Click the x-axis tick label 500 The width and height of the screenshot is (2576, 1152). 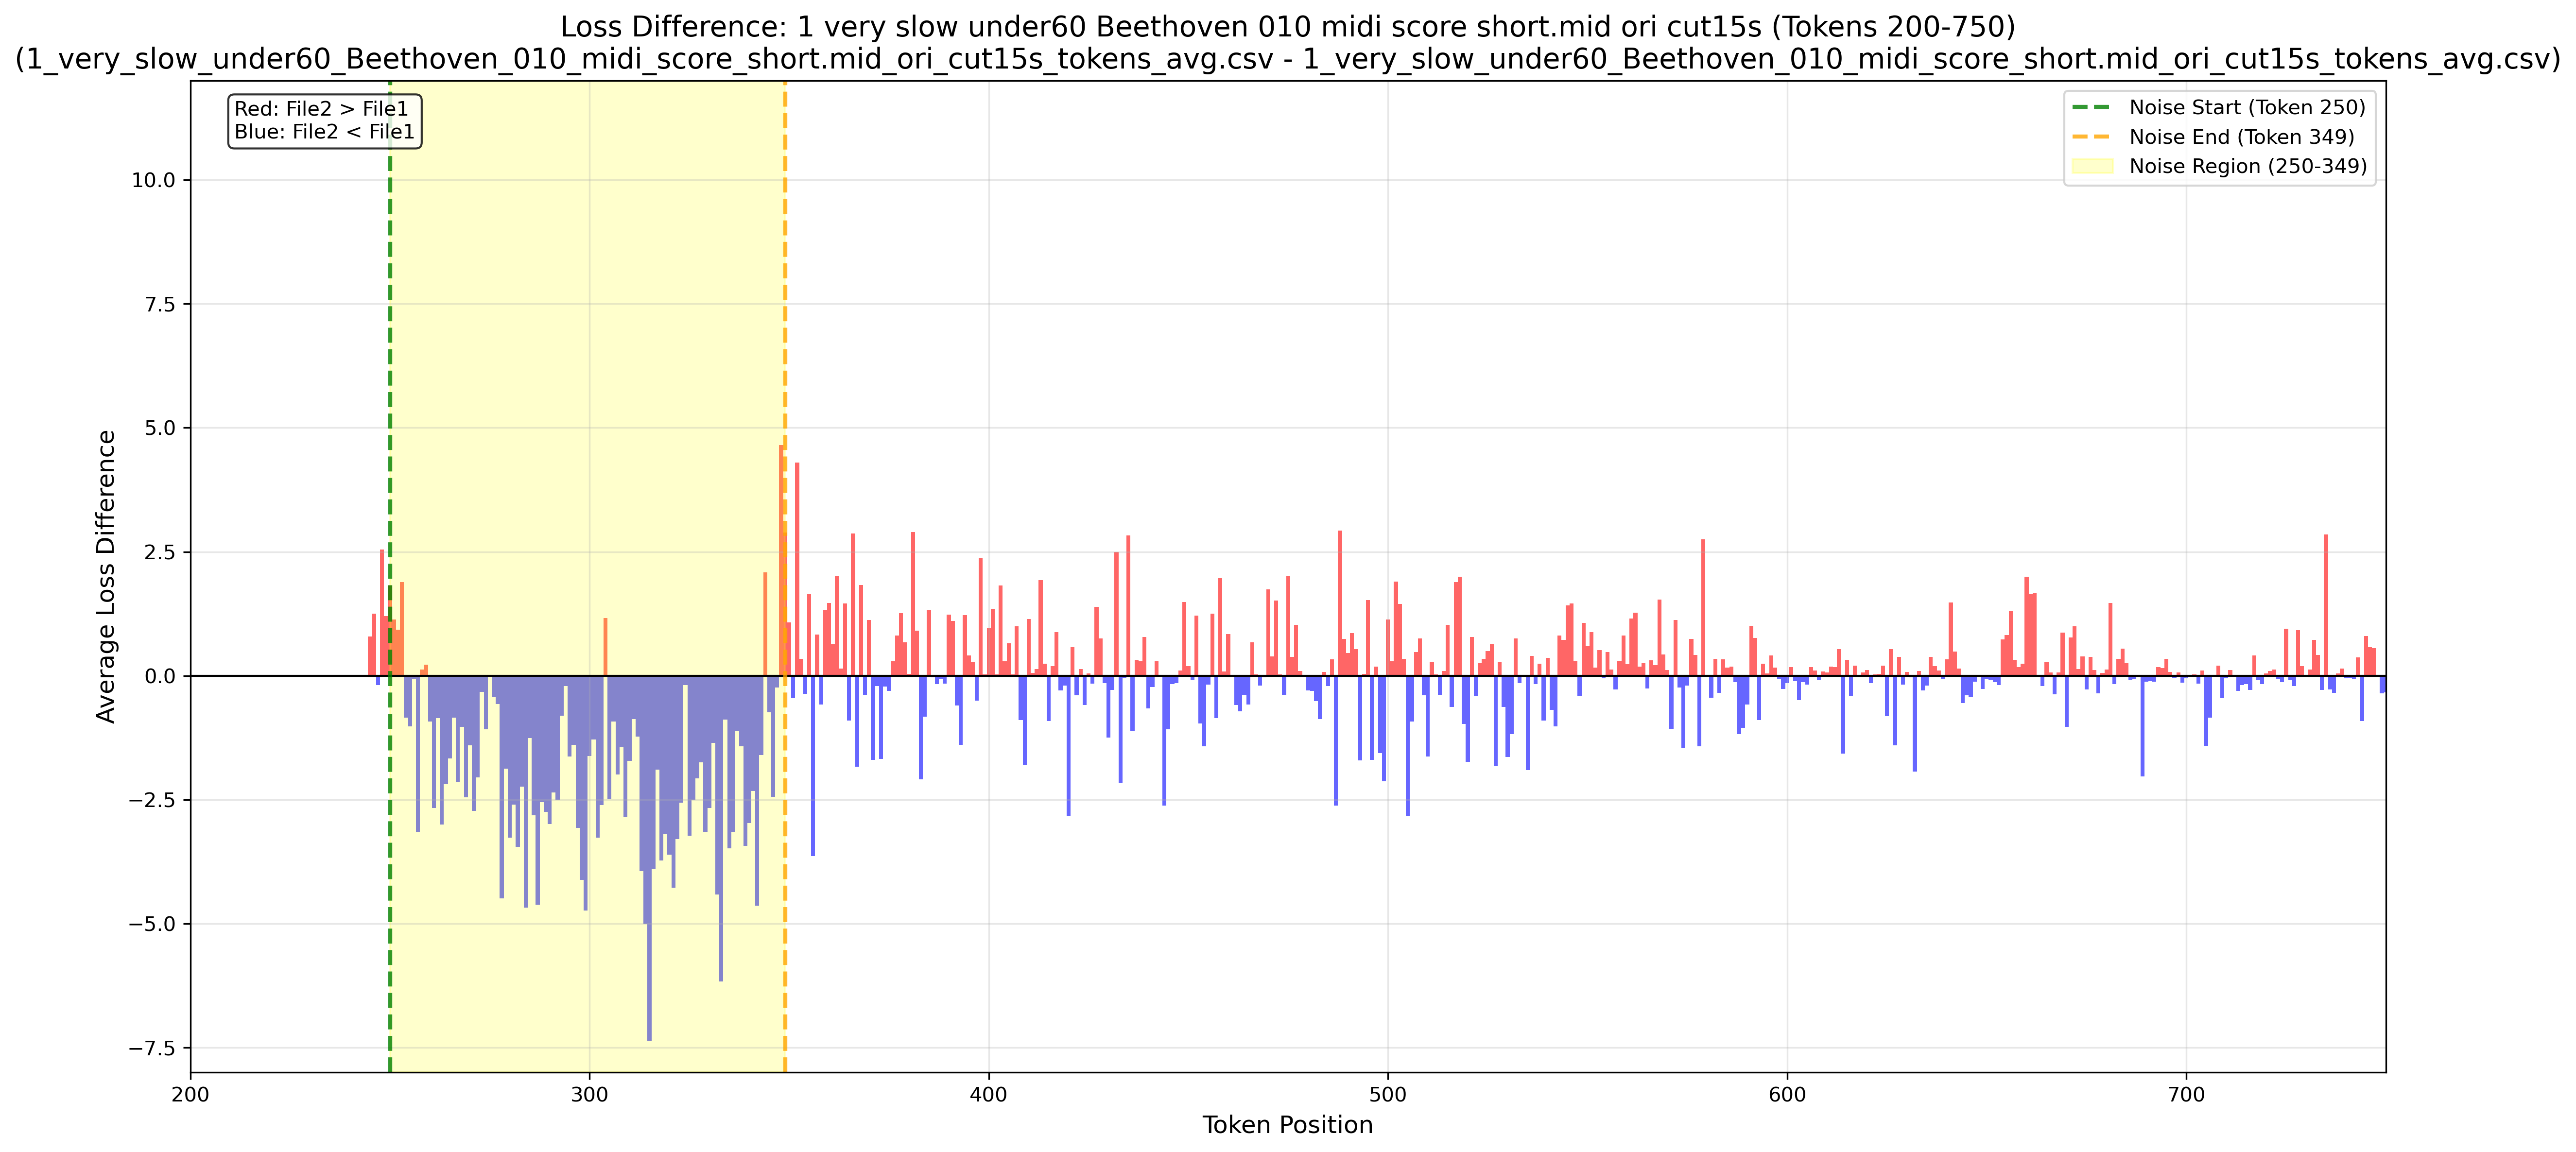1387,1094
